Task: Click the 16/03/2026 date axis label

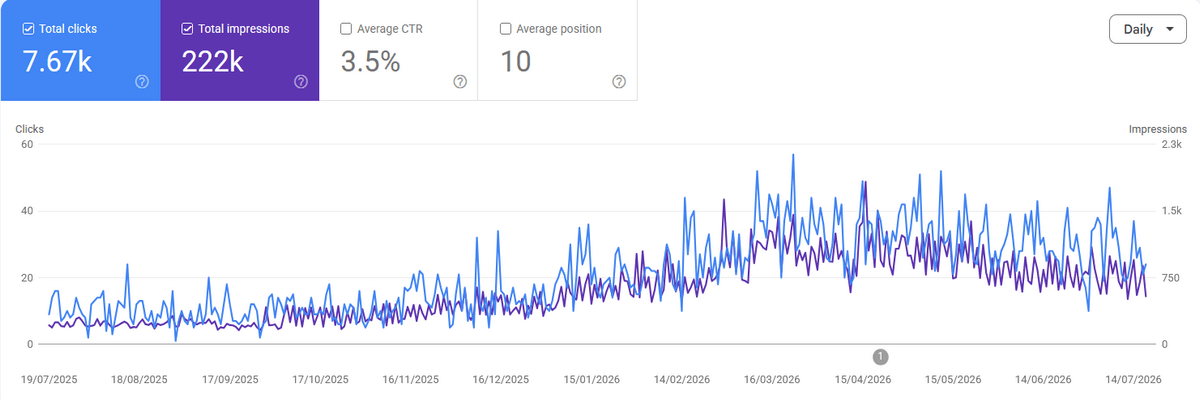Action: click(772, 380)
